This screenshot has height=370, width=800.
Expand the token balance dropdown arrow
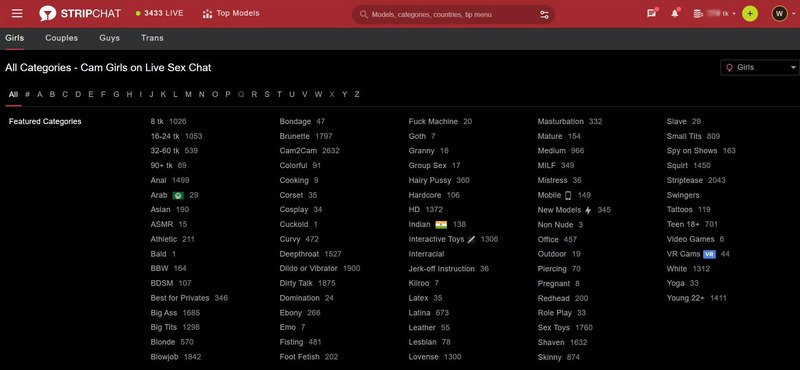point(734,14)
